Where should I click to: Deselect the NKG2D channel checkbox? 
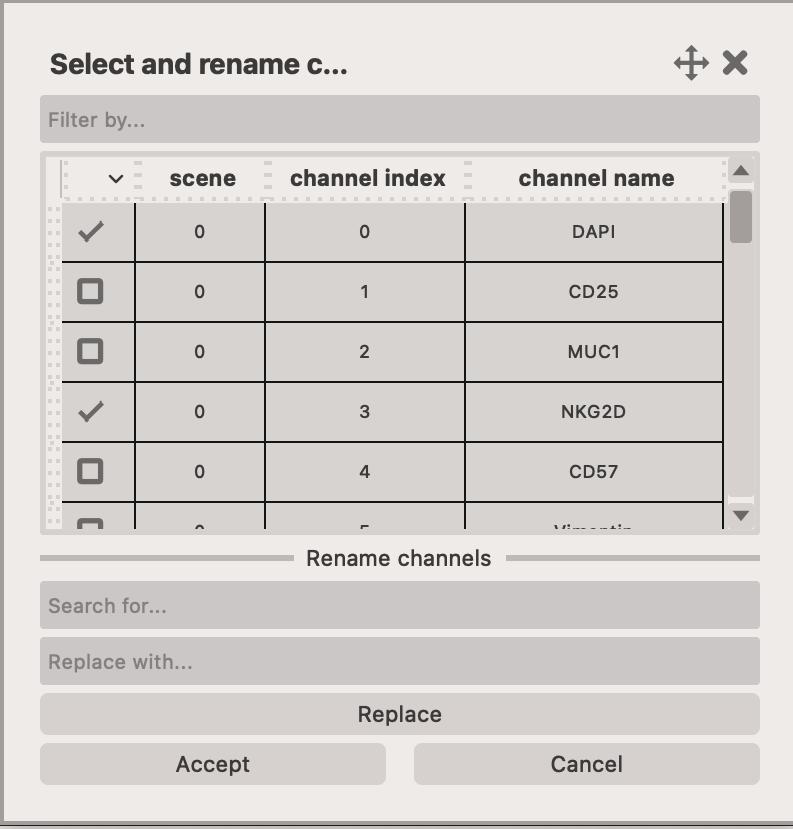[91, 411]
